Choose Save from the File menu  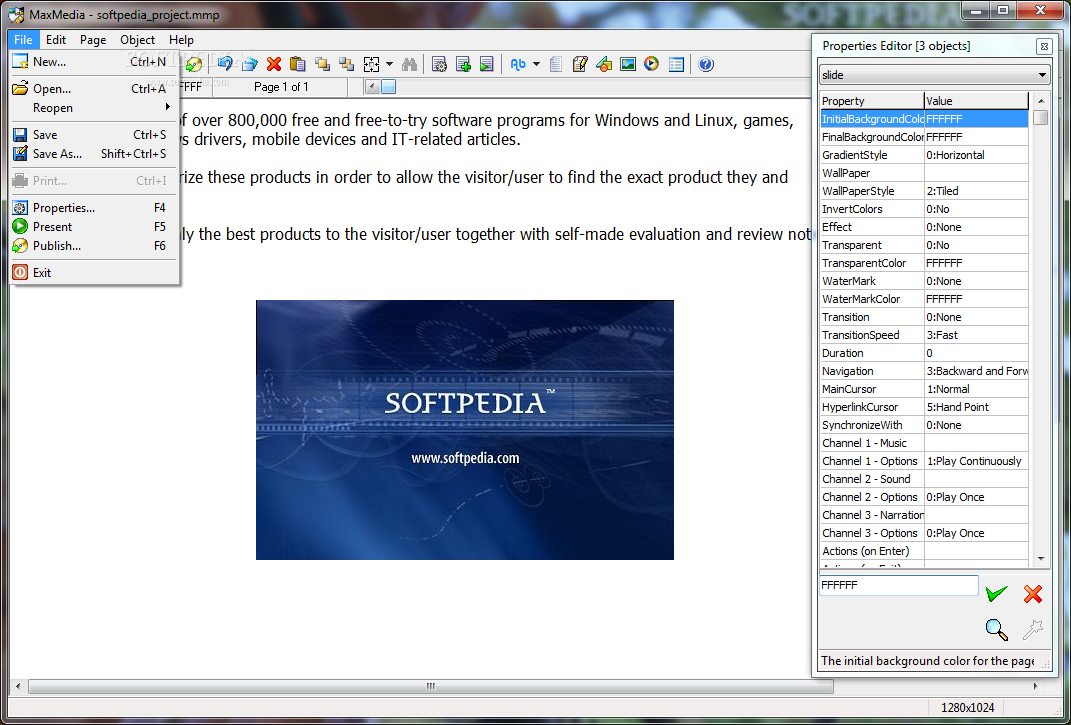[x=95, y=135]
